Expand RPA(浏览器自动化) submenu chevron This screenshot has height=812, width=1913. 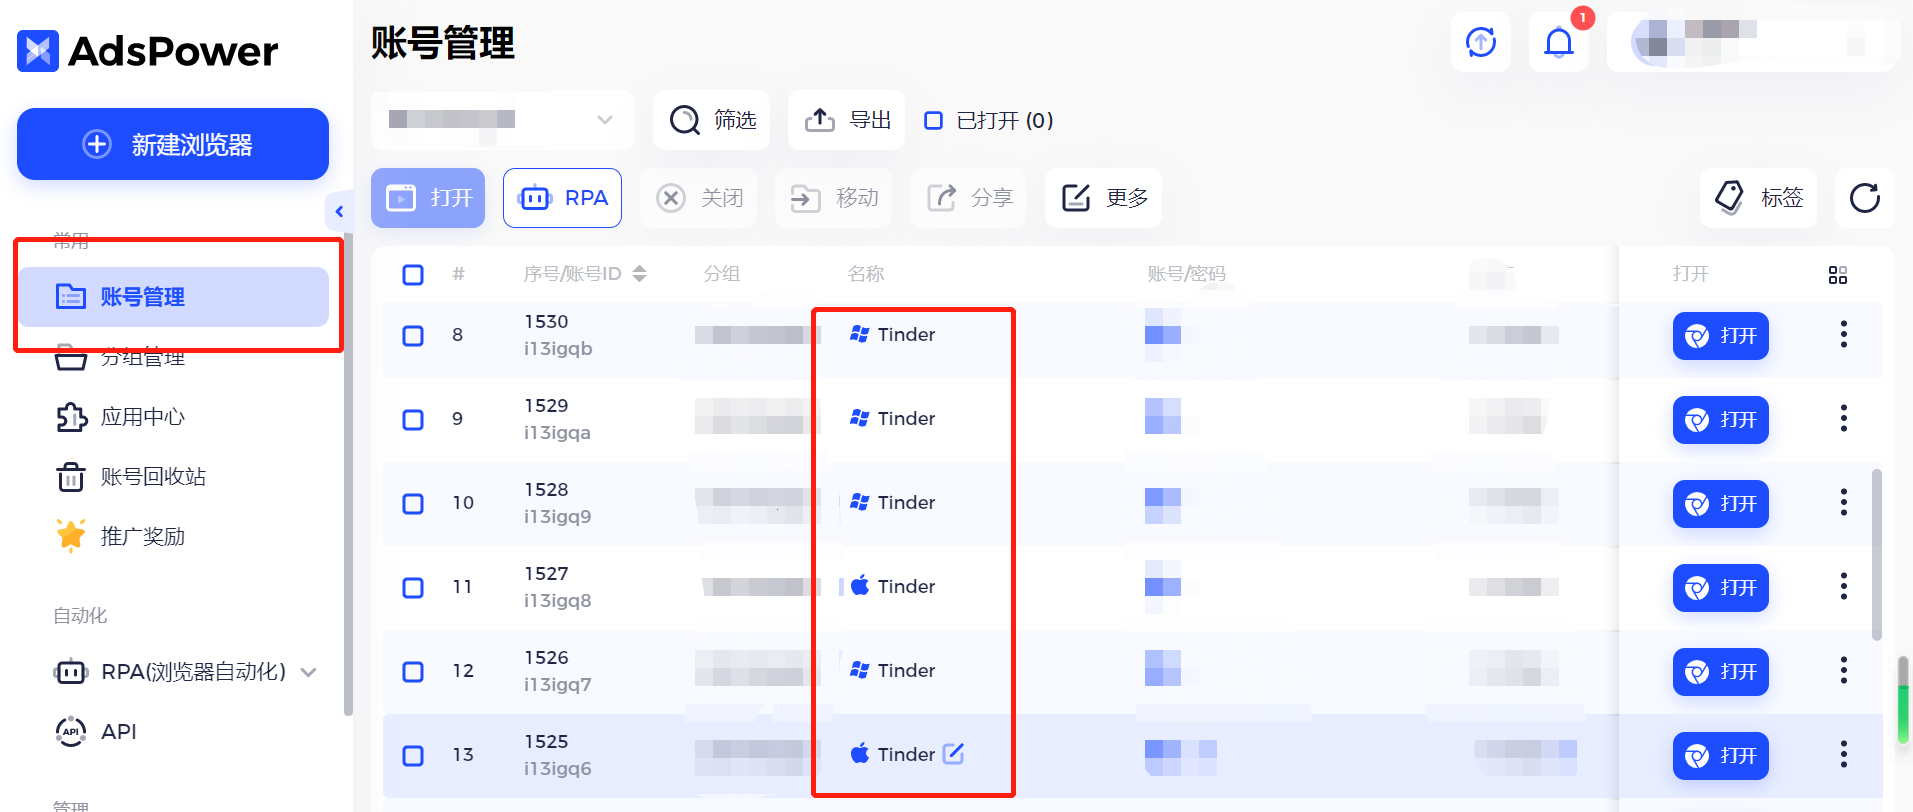309,672
